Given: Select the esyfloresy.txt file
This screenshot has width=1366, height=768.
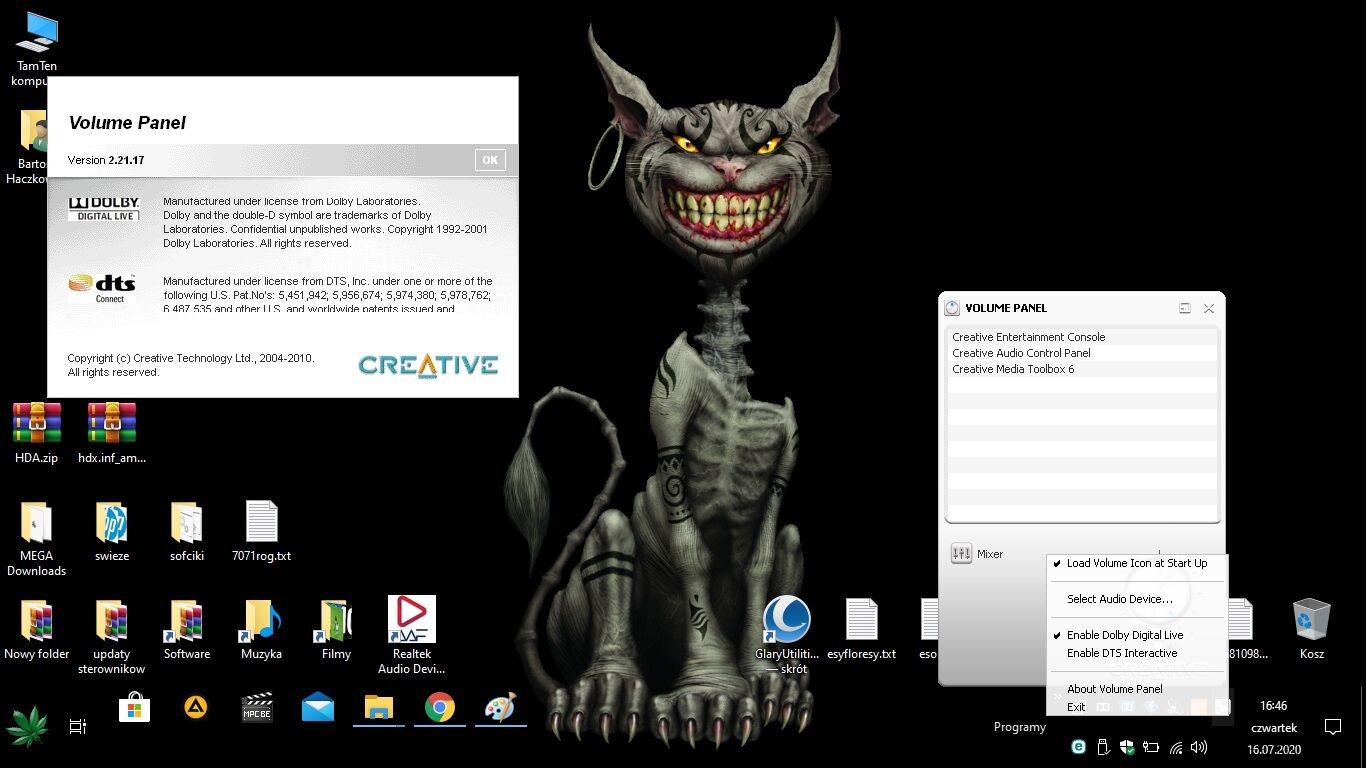Looking at the screenshot, I should (x=862, y=629).
